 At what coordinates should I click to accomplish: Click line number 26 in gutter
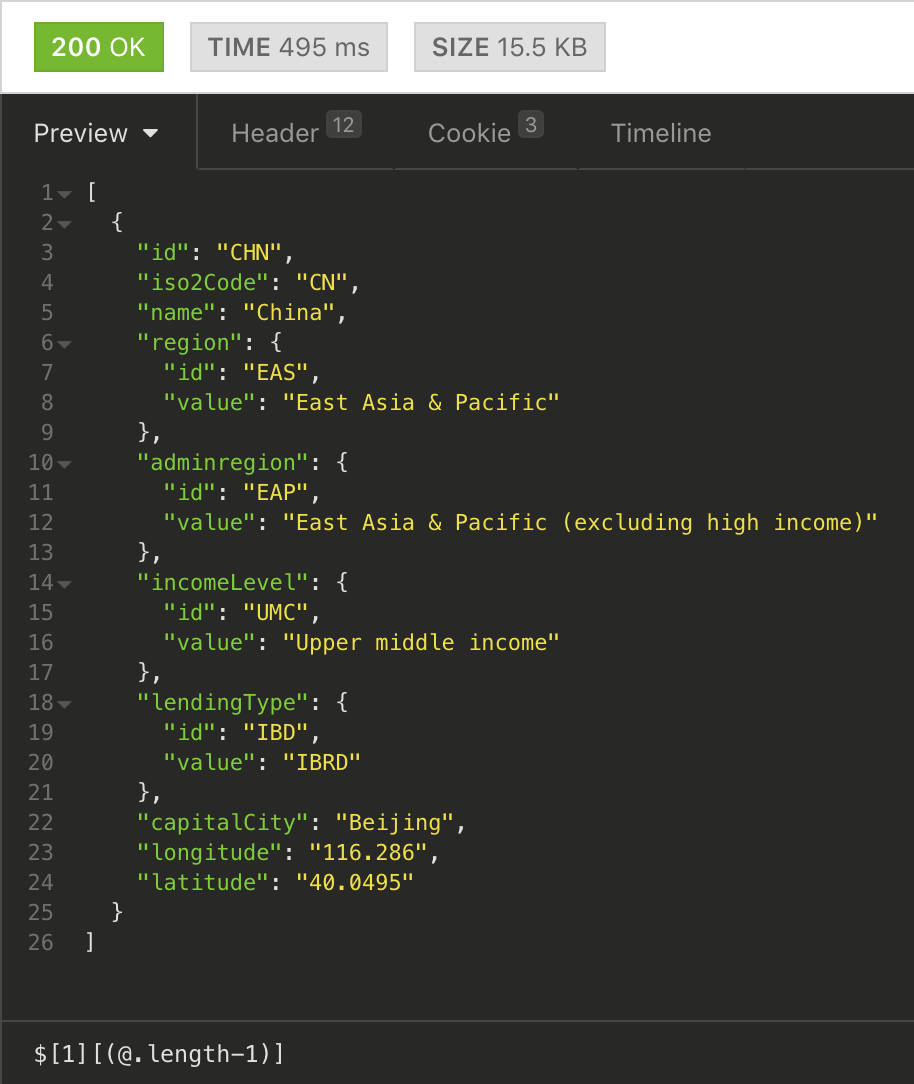pyautogui.click(x=40, y=942)
